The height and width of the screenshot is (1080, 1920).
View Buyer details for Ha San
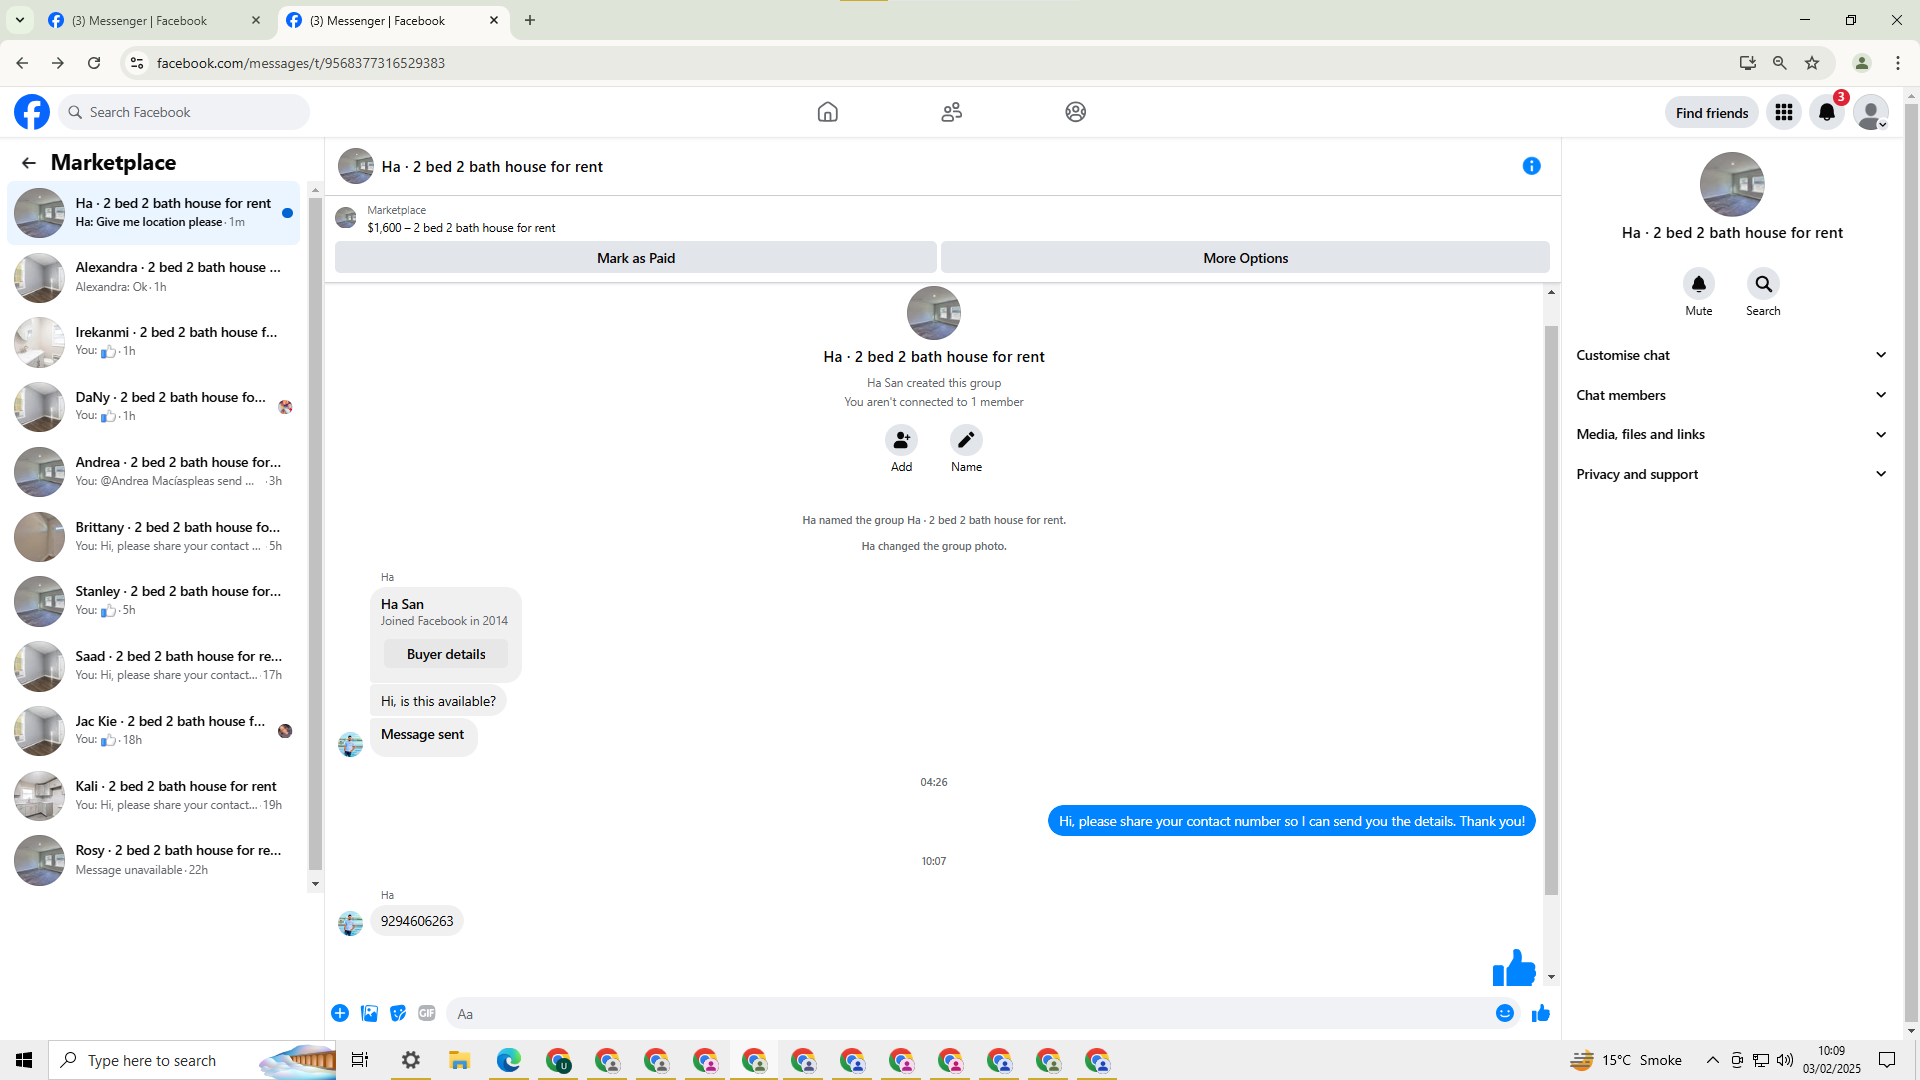pyautogui.click(x=446, y=654)
